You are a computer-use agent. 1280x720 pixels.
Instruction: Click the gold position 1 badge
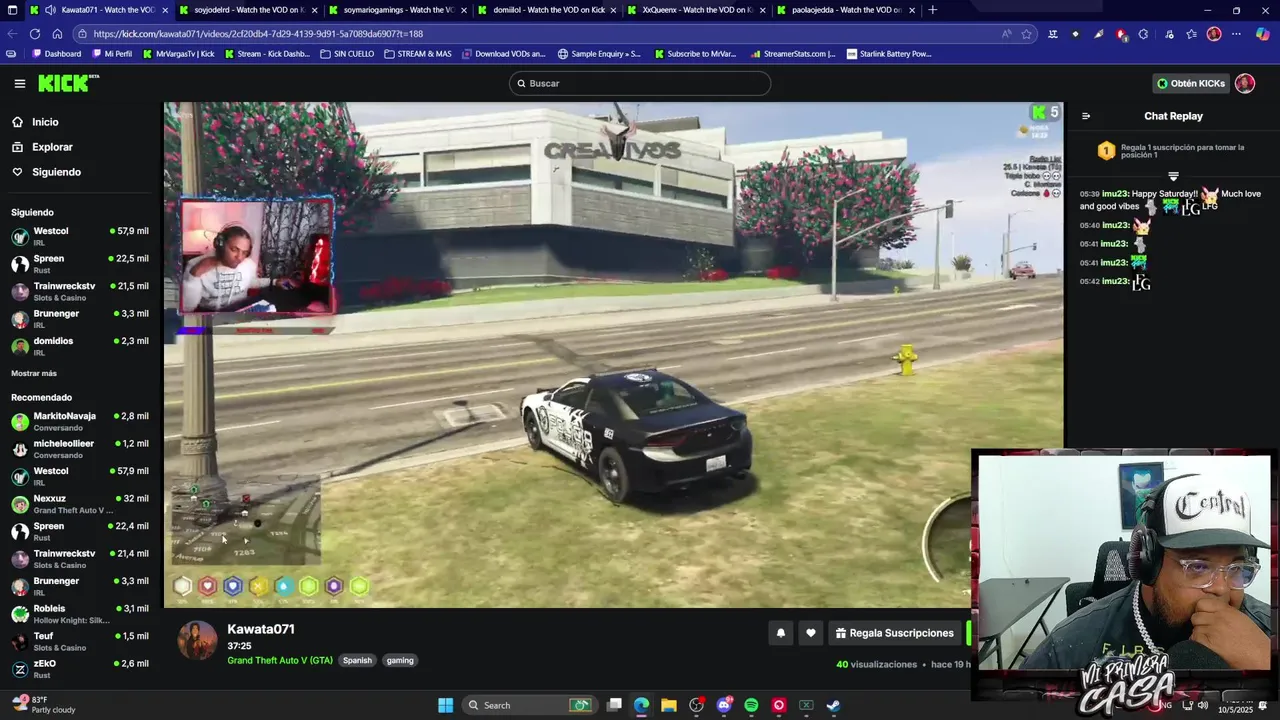click(1106, 151)
